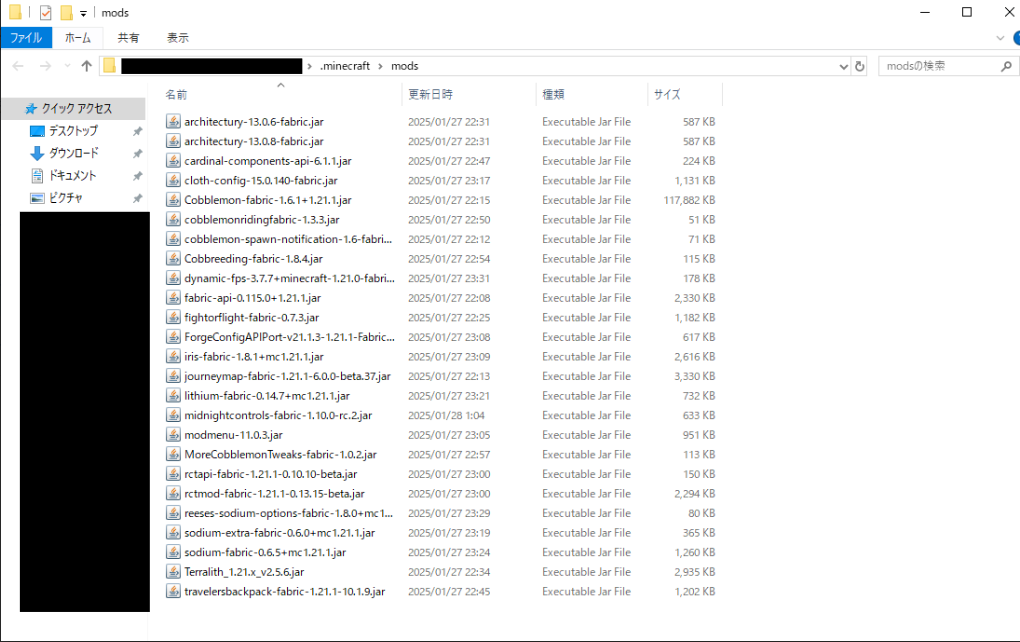Screen dimensions: 1020x642
Task: Click the jar icon beside architectury-13.0.6-fabric.jar
Action: pos(173,122)
